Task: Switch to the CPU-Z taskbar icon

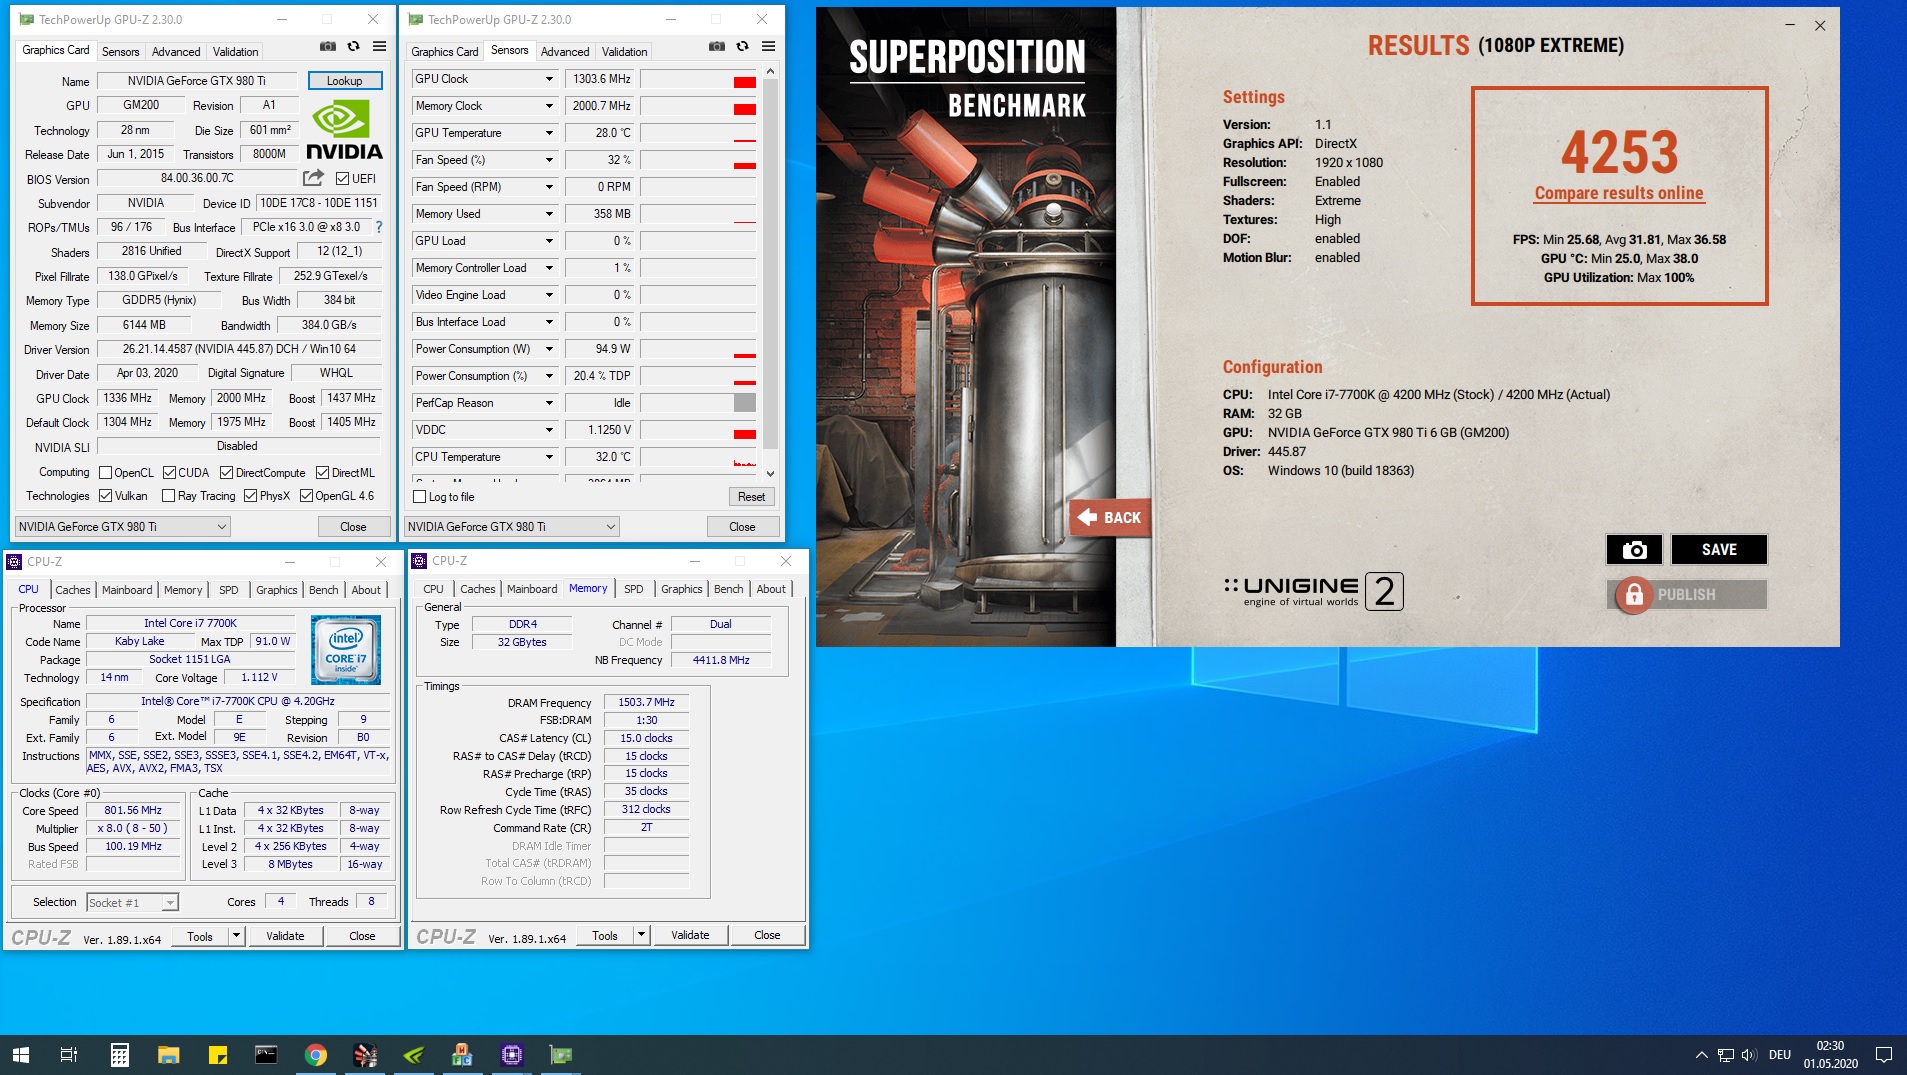Action: coord(512,1055)
